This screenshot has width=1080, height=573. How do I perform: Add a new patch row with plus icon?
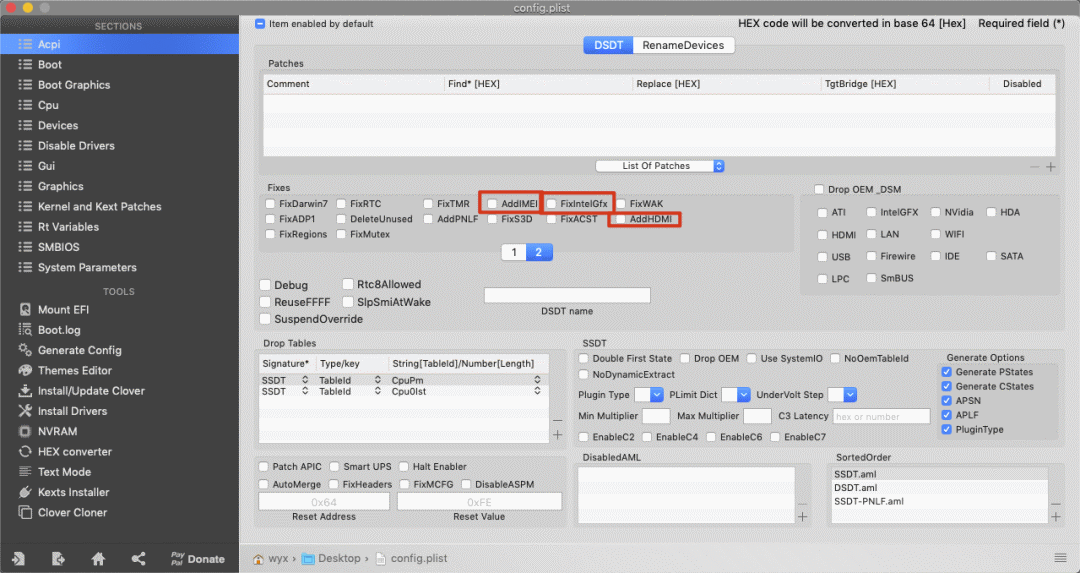point(1051,167)
